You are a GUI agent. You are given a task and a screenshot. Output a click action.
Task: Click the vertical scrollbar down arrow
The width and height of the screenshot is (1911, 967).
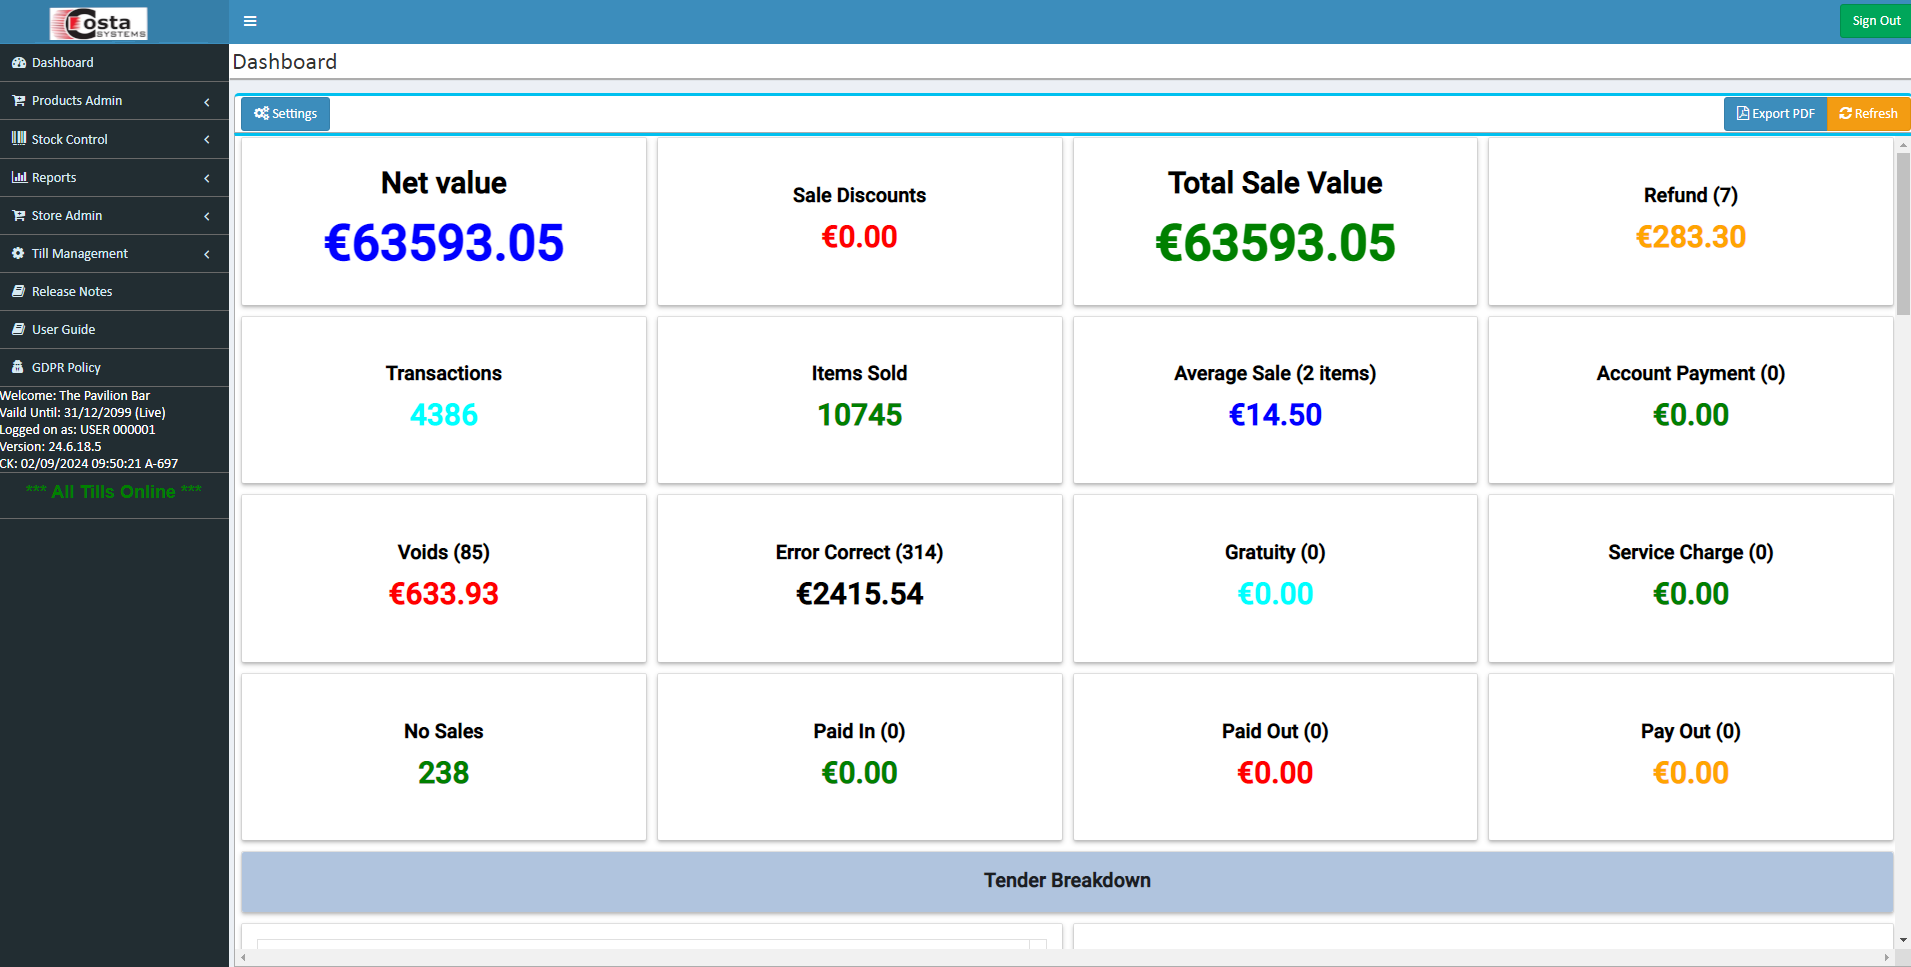pos(1903,940)
